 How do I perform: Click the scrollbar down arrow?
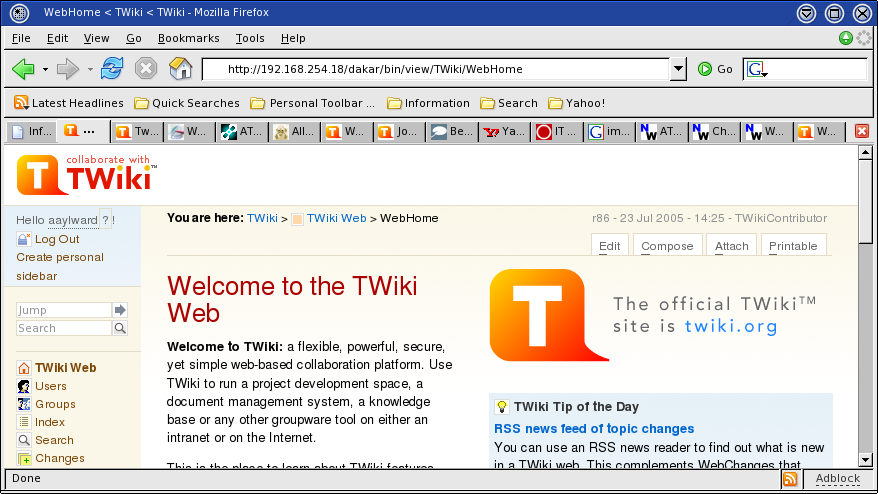point(865,460)
